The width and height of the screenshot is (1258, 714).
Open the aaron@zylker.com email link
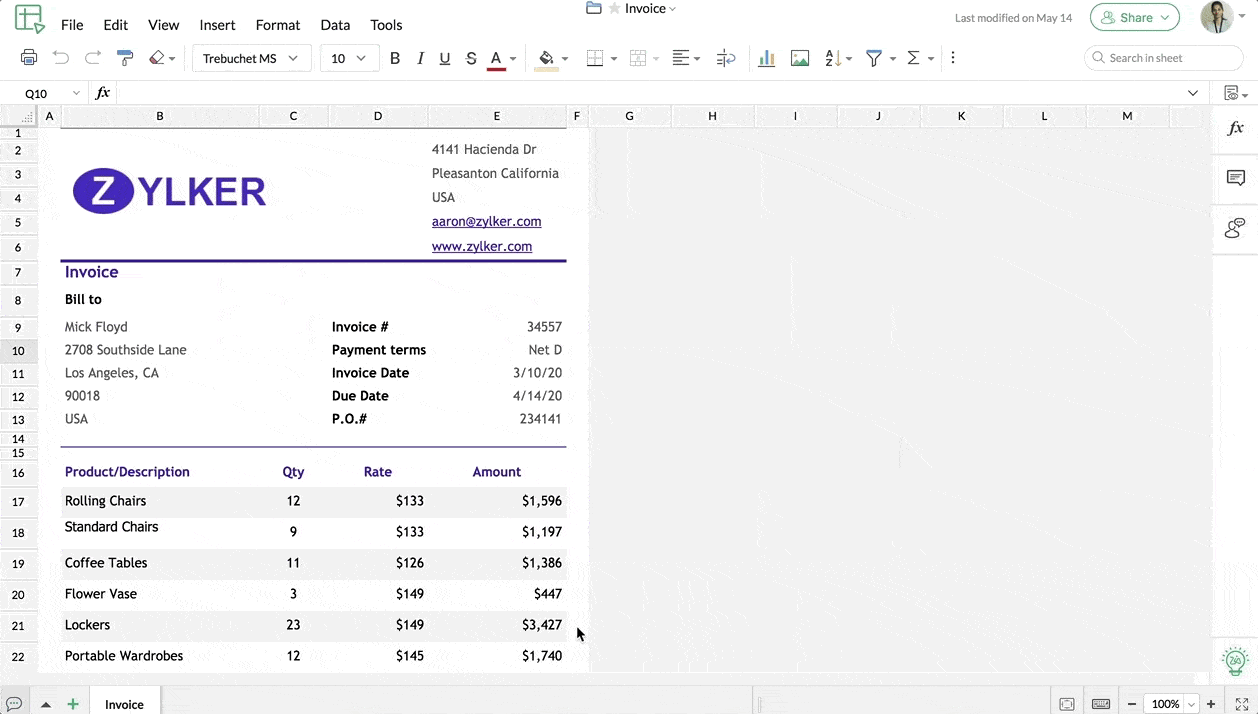[486, 222]
